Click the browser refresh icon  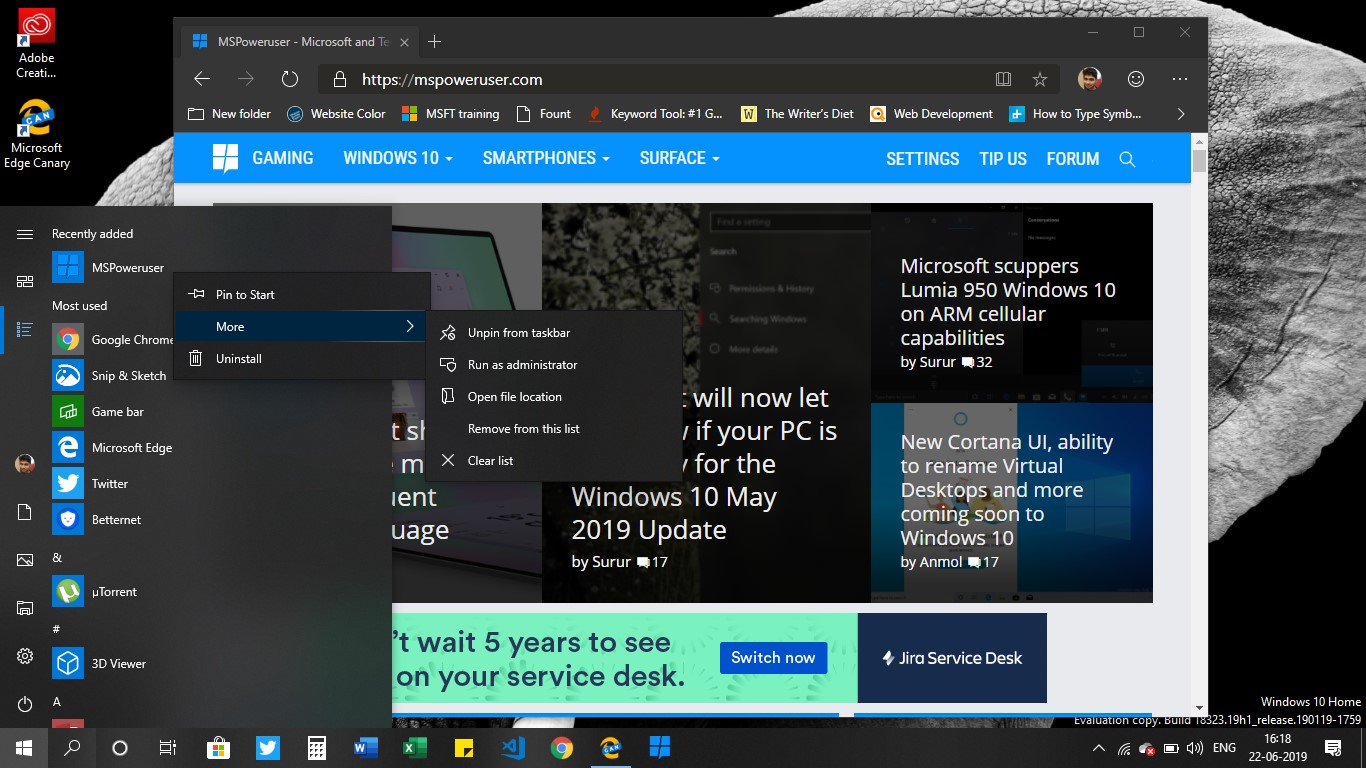[x=290, y=79]
